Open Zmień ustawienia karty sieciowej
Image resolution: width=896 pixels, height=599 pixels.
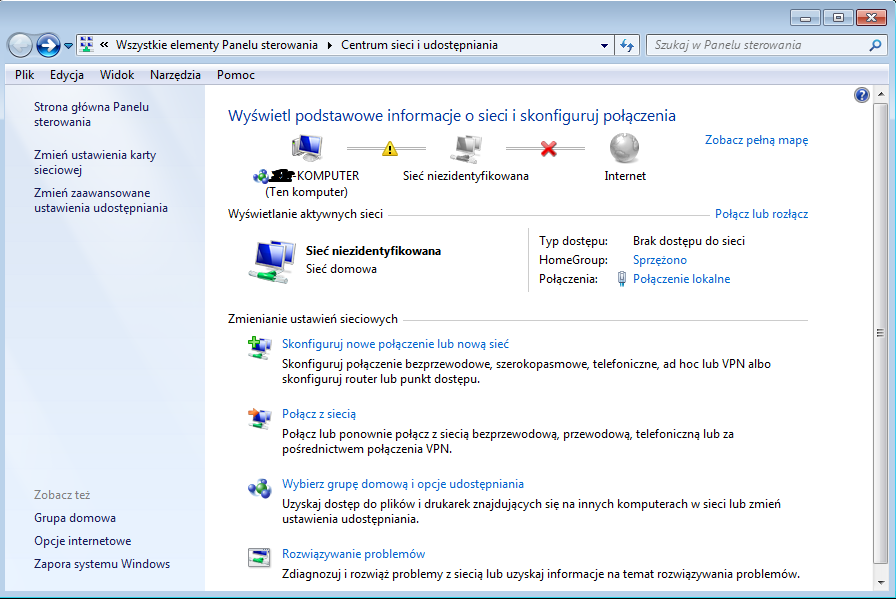coord(95,163)
